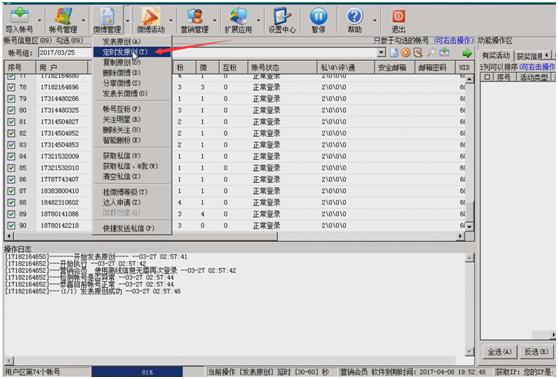Click the log line ending 发表原创成功
Viewport: 558px width, 379px height.
pos(93,291)
